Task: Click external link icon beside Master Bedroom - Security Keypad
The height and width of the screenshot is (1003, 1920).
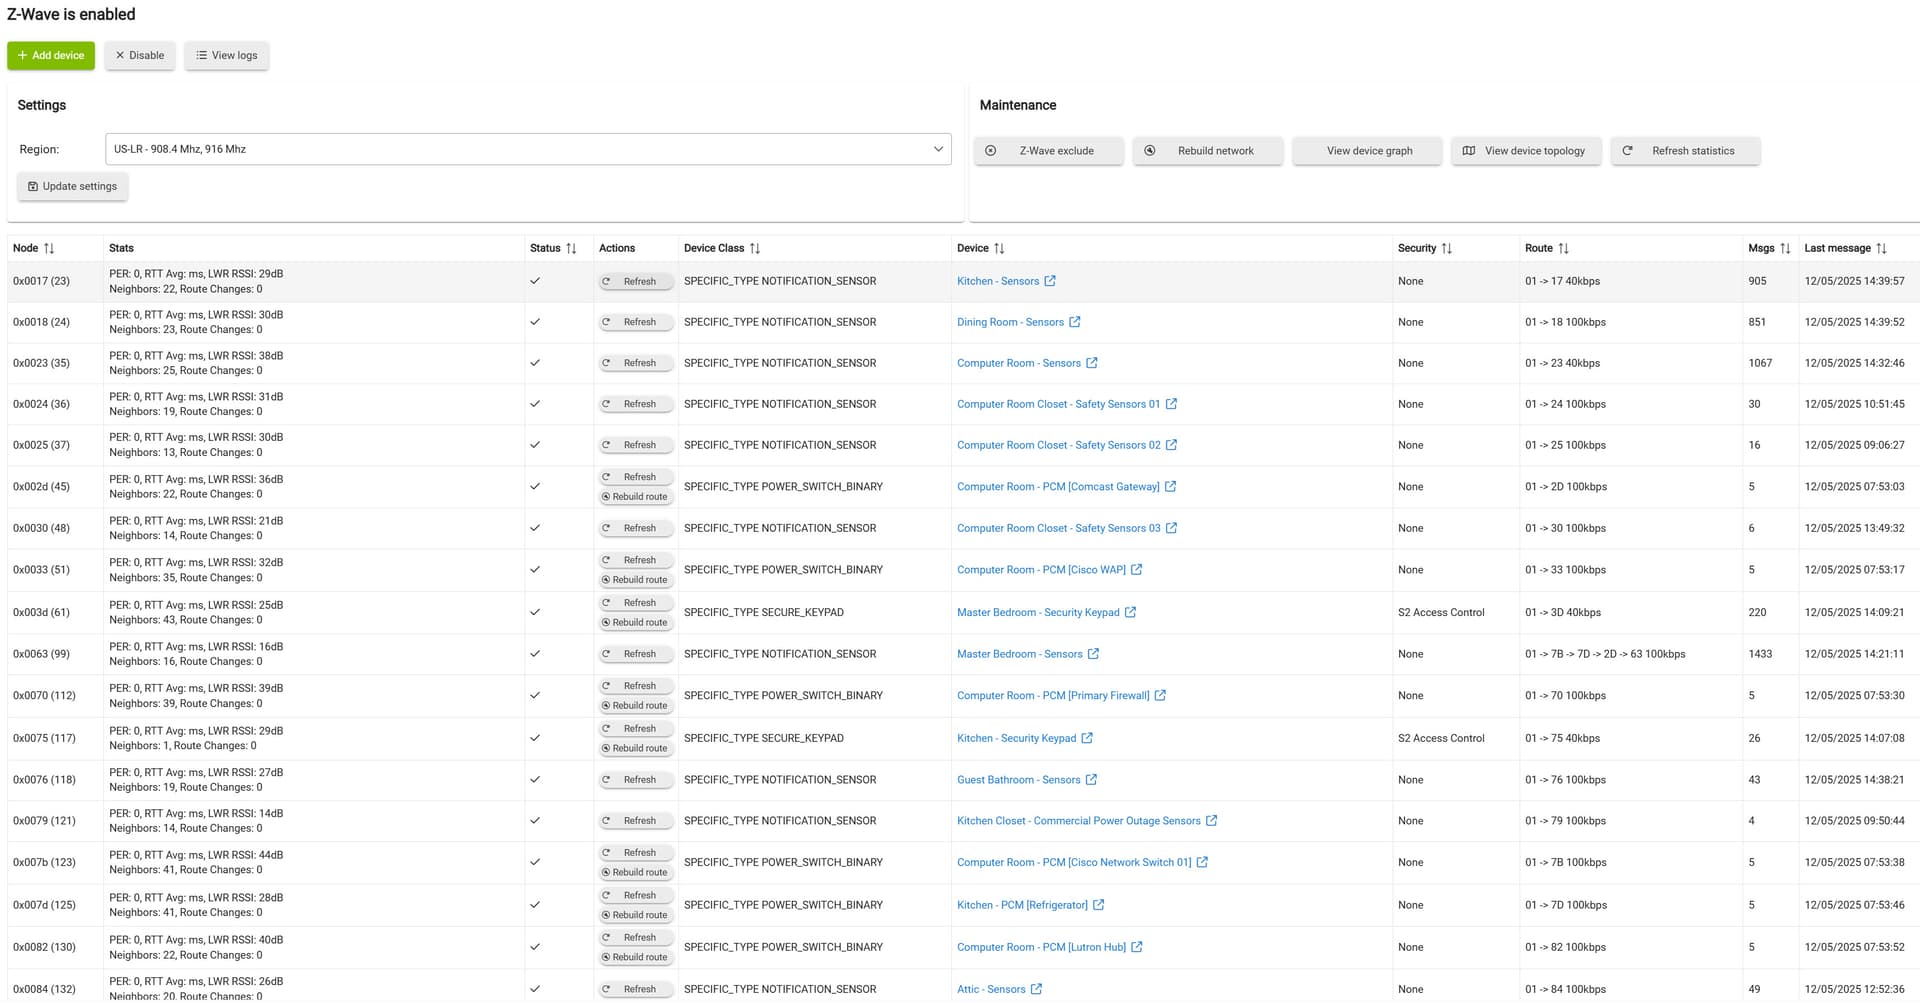Action: click(x=1130, y=612)
